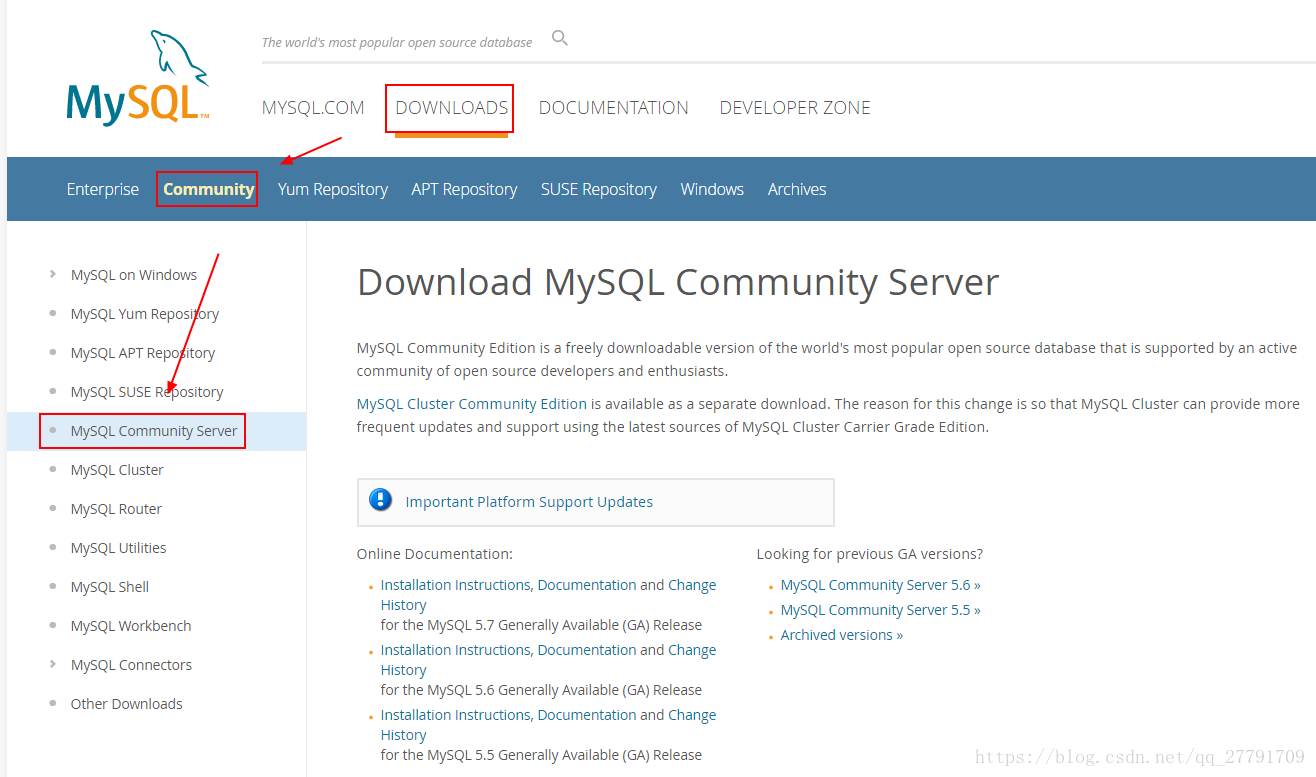The width and height of the screenshot is (1316, 777).
Task: Click the search magnifier icon
Action: tap(560, 38)
